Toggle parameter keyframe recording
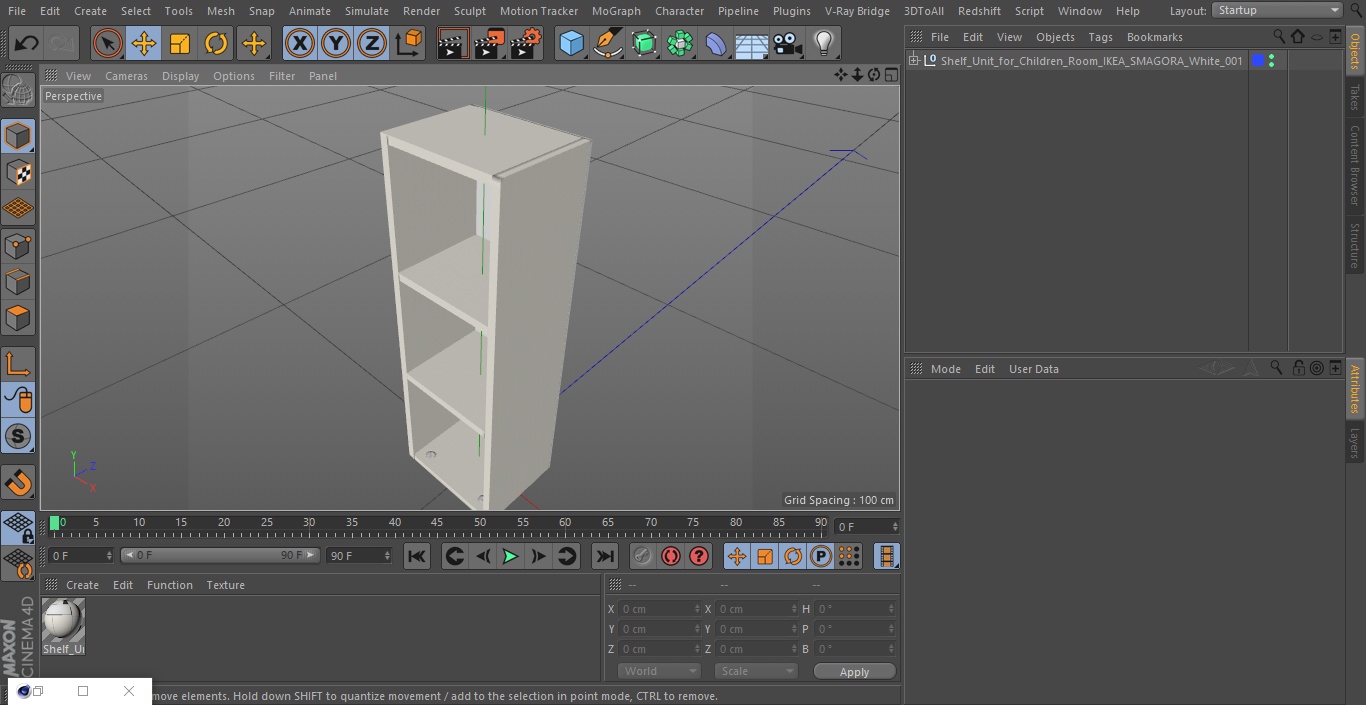 820,556
